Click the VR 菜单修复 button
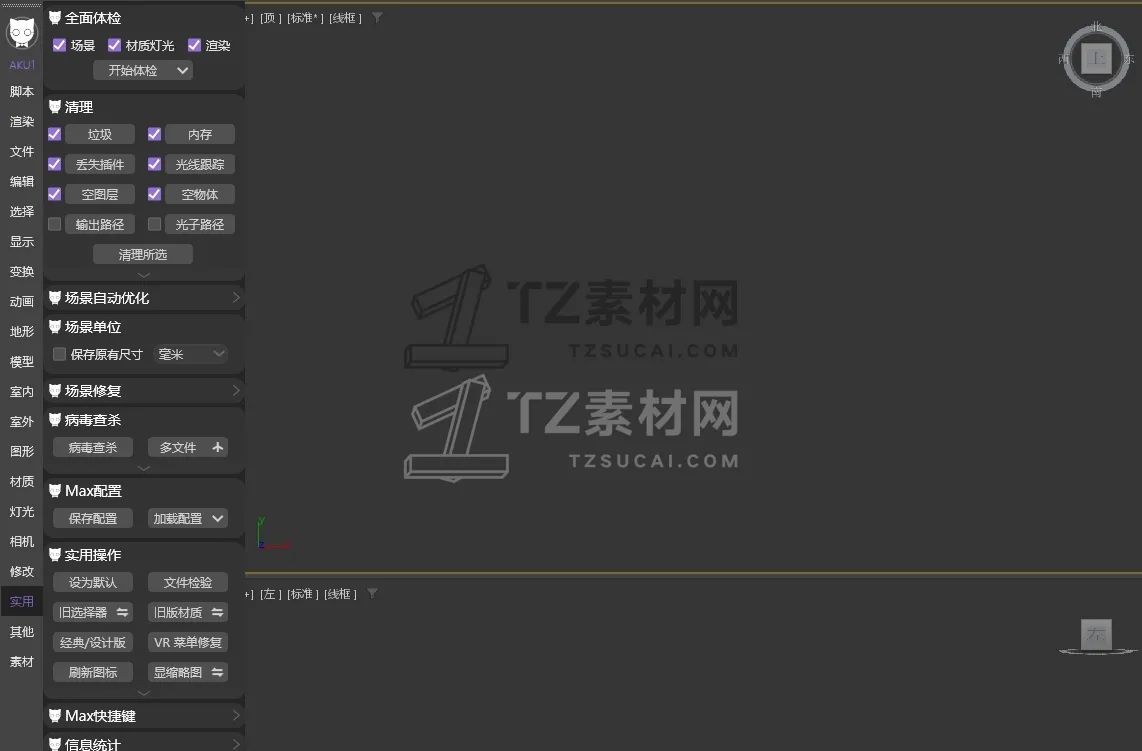This screenshot has width=1142, height=751. pos(187,641)
